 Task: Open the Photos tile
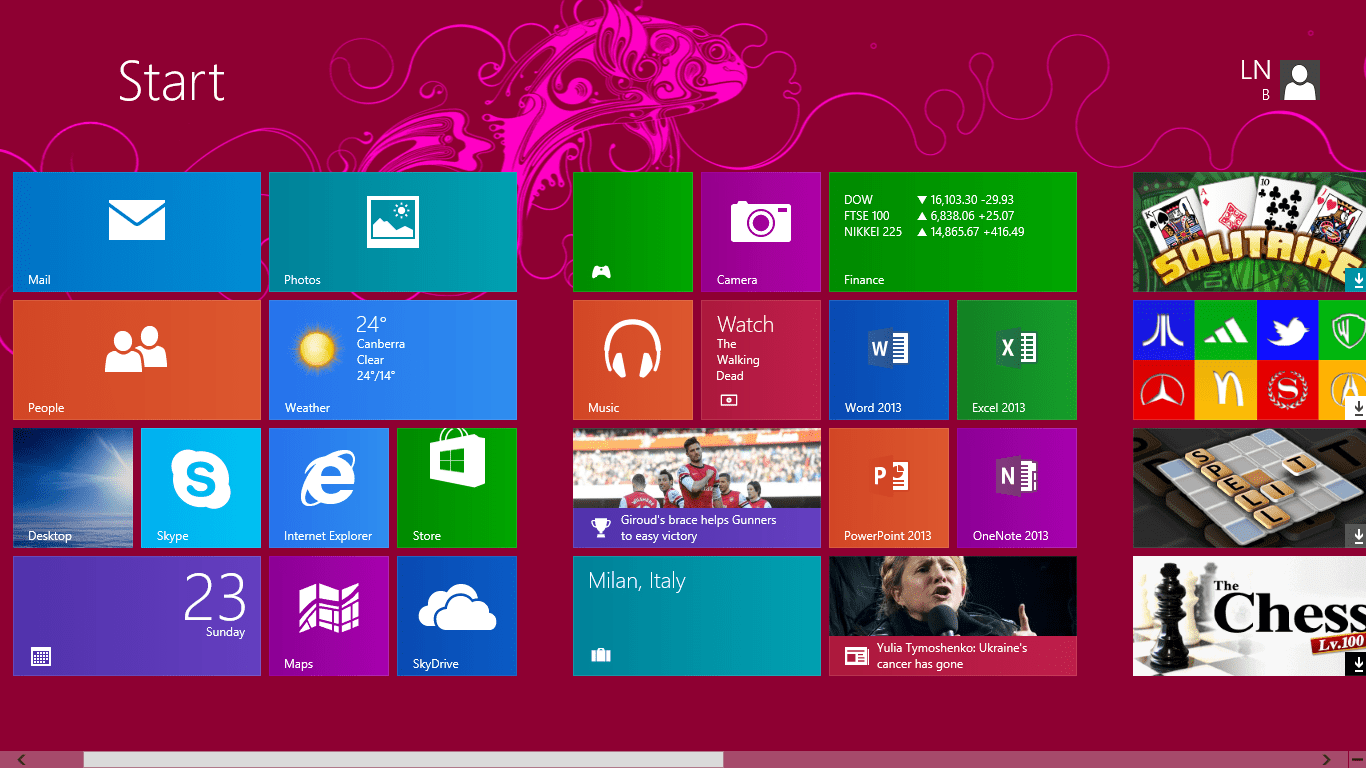coord(393,232)
